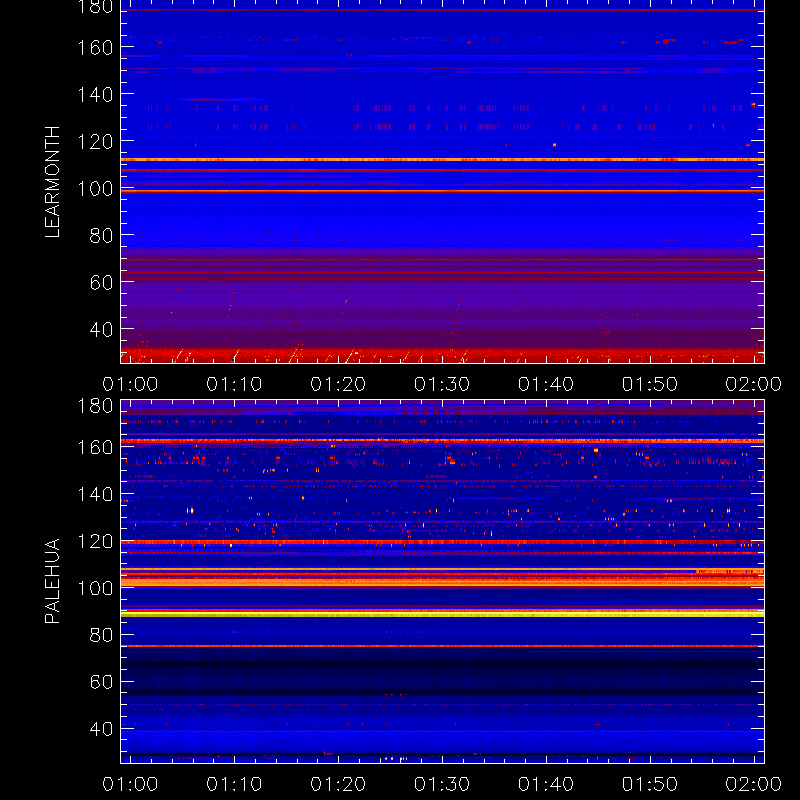Viewport: 800px width, 800px height.
Task: Select the 140 label on the PALEHUA axis
Action: pyautogui.click(x=95, y=494)
